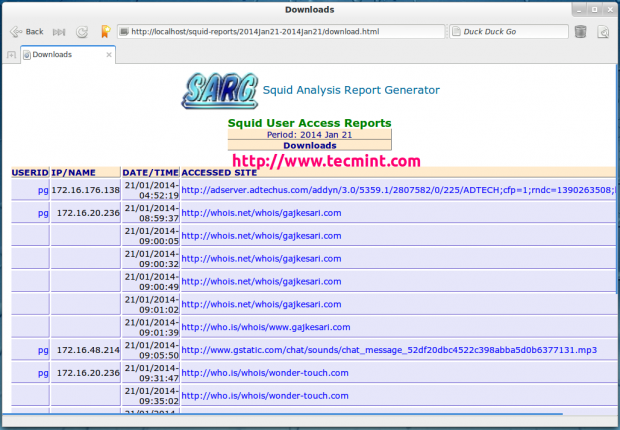Maximize the Downloads browser window
The width and height of the screenshot is (620, 430).
click(x=595, y=10)
